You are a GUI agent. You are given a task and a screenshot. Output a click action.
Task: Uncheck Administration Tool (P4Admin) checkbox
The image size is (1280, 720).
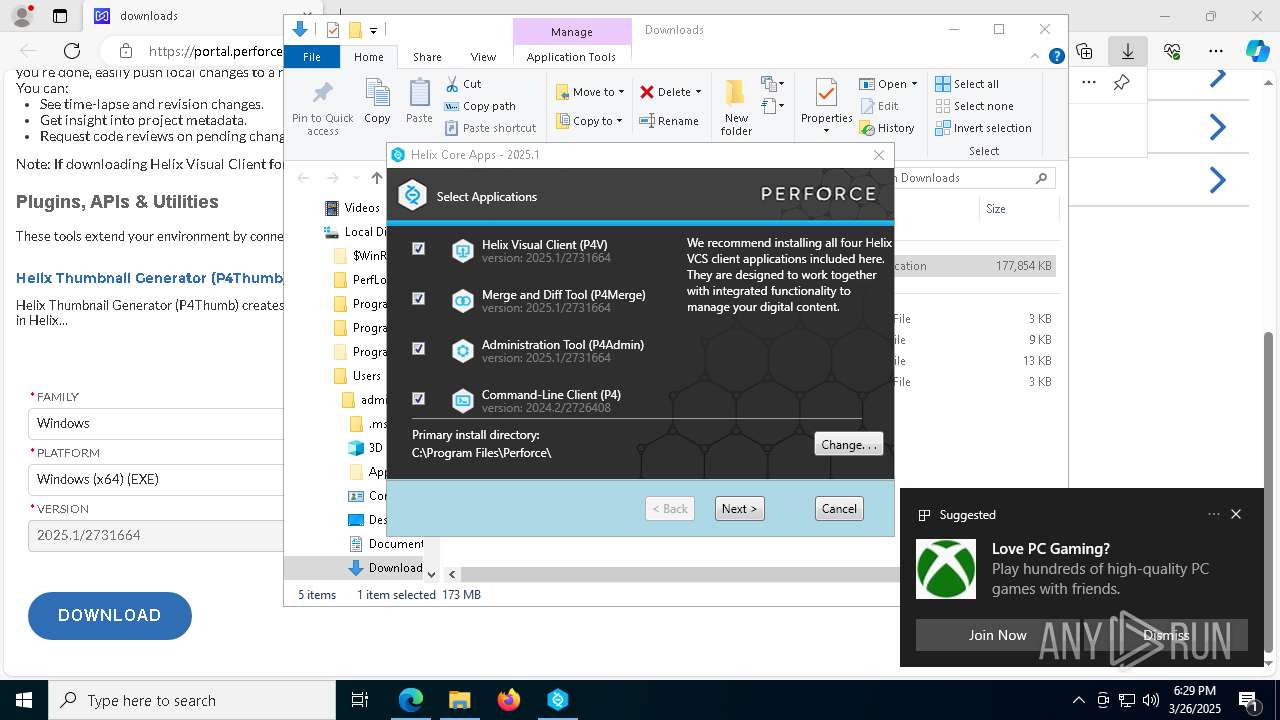tap(418, 349)
